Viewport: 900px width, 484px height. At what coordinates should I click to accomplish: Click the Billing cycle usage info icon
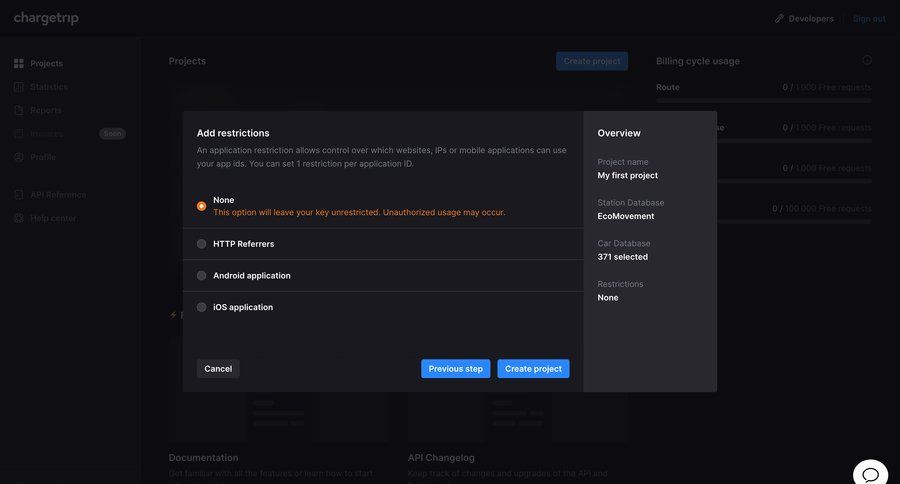coord(867,60)
